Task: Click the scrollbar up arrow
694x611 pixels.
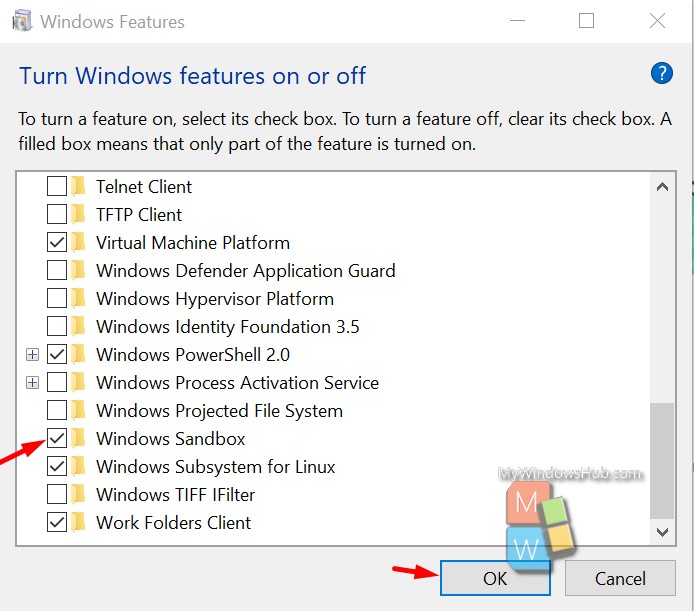Action: pyautogui.click(x=662, y=187)
